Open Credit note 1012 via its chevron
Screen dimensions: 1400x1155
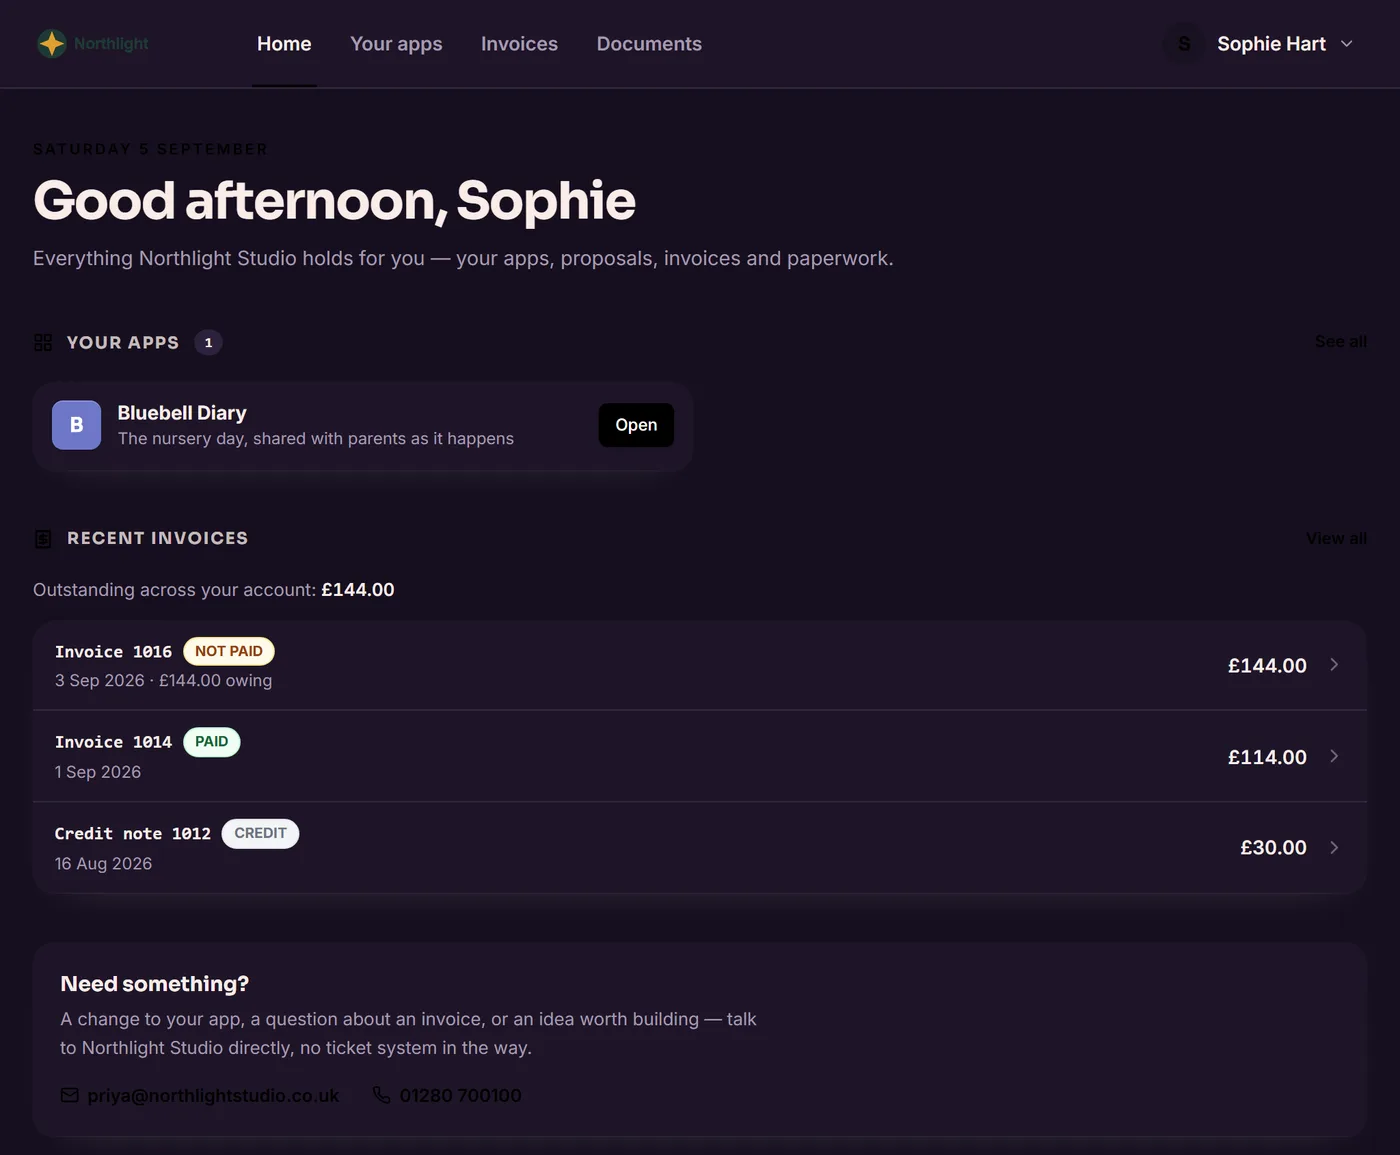1334,848
